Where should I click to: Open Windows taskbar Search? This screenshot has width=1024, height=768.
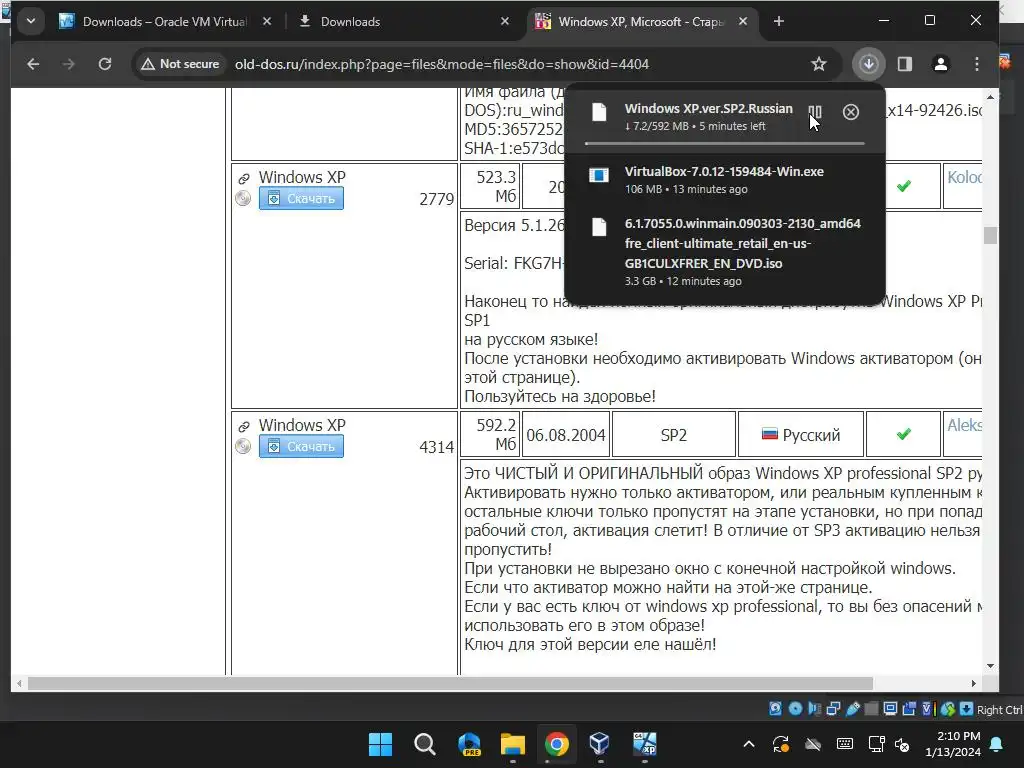click(x=424, y=744)
